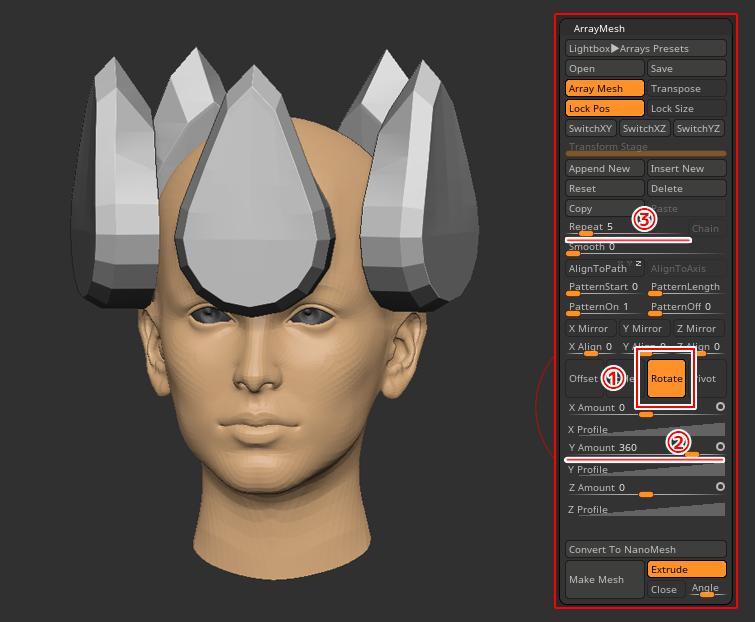Click the Append New button

point(604,169)
